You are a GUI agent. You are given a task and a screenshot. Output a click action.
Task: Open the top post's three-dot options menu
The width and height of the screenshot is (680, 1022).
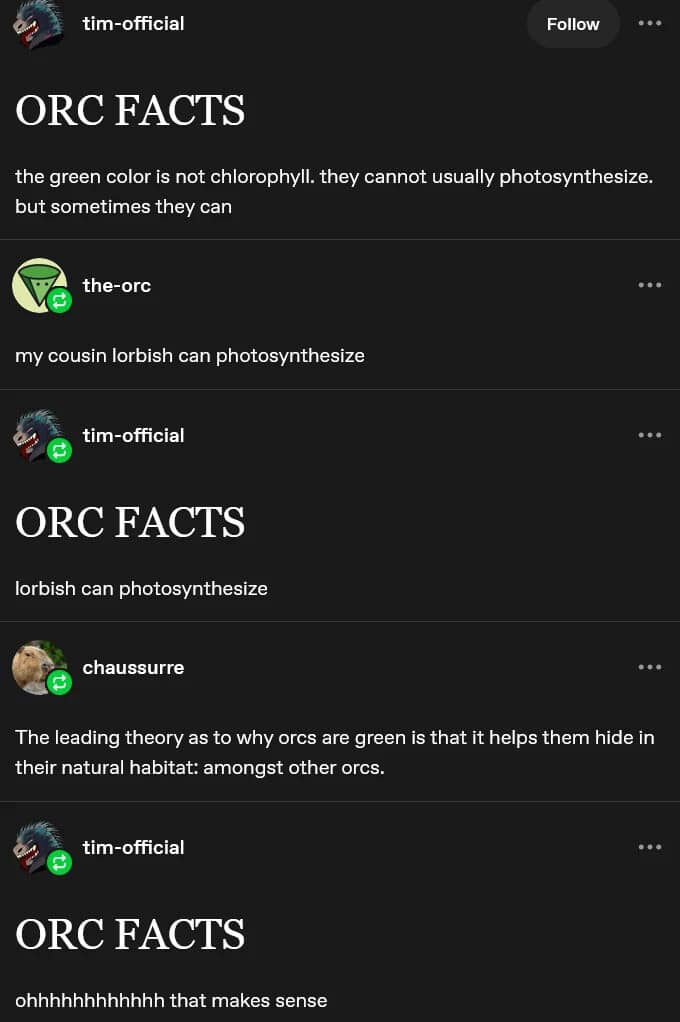[649, 24]
